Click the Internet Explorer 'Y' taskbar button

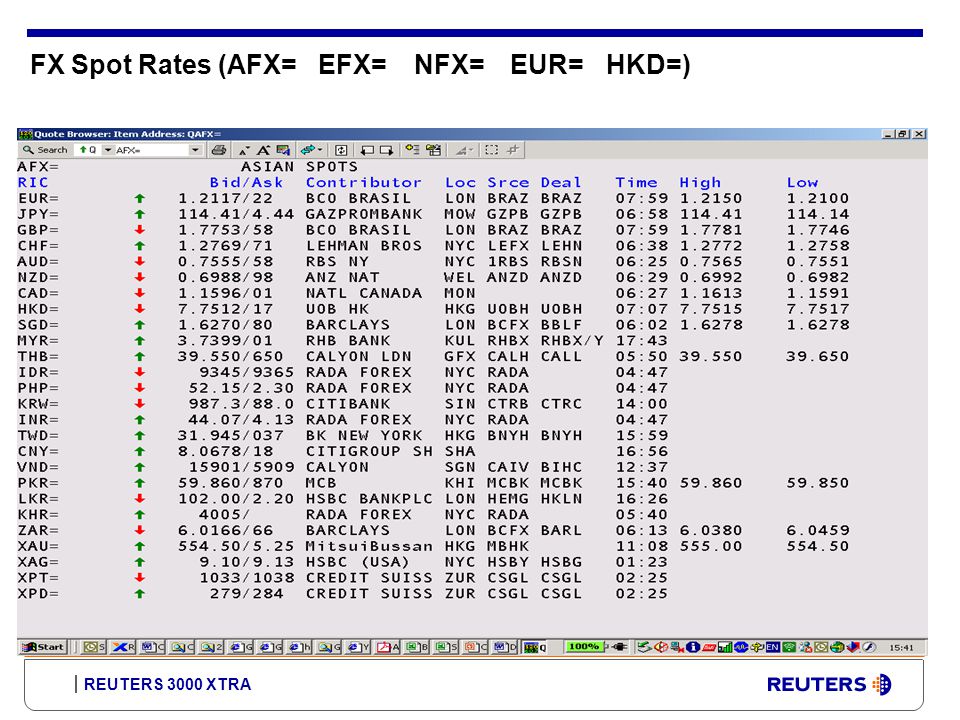point(359,647)
